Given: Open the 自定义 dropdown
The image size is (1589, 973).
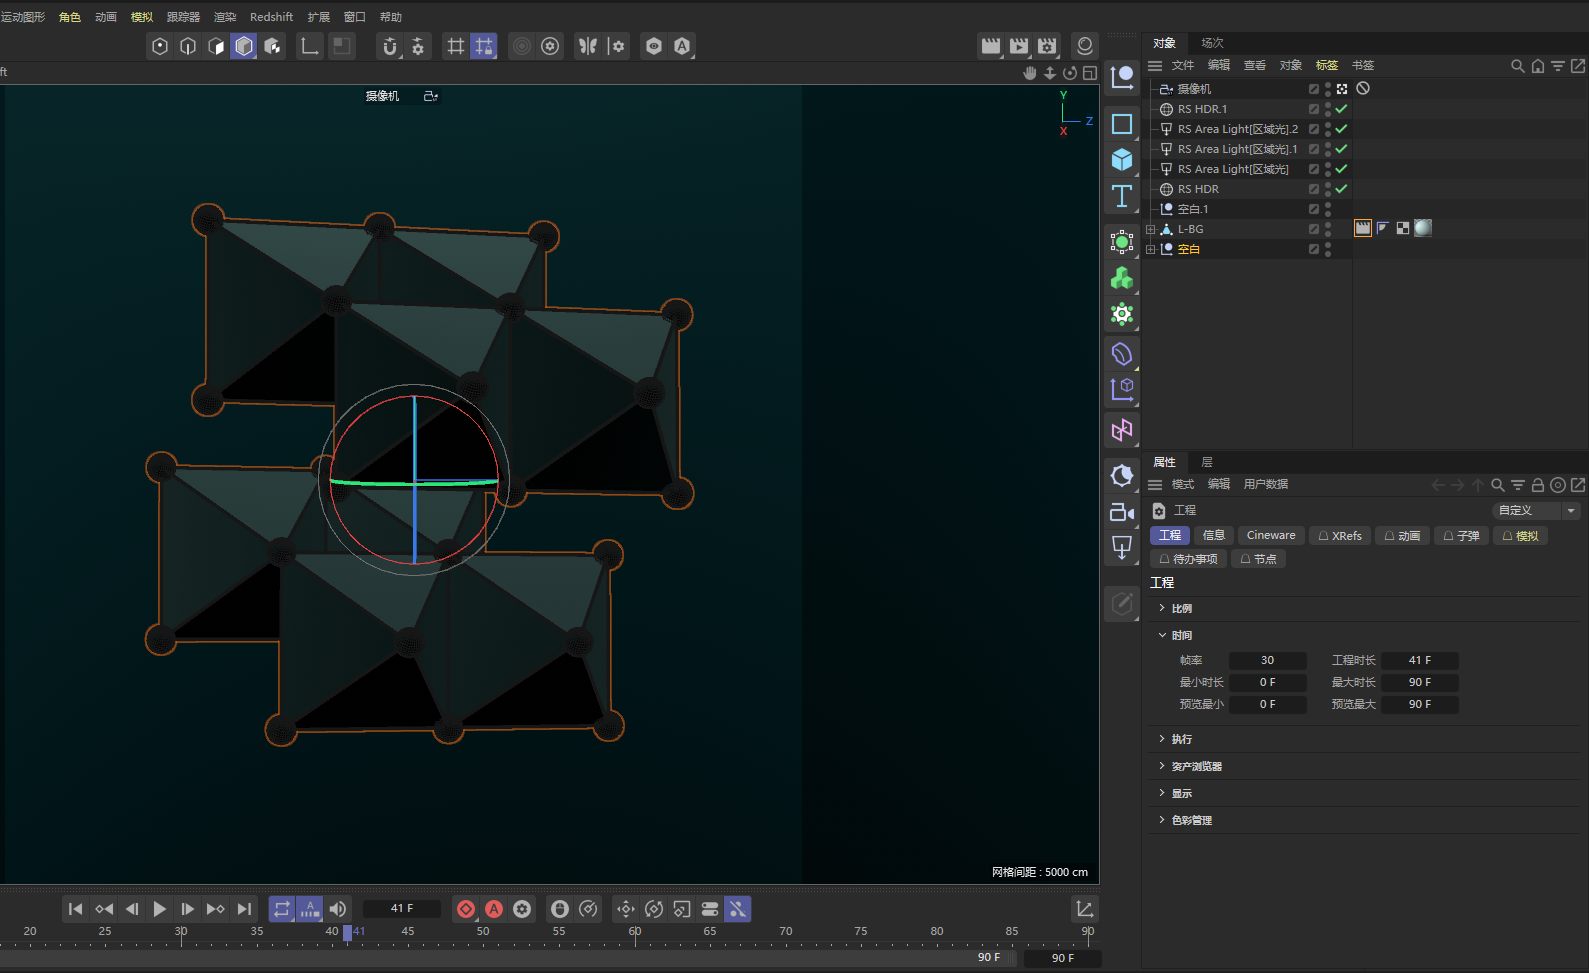Looking at the screenshot, I should pos(1536,510).
